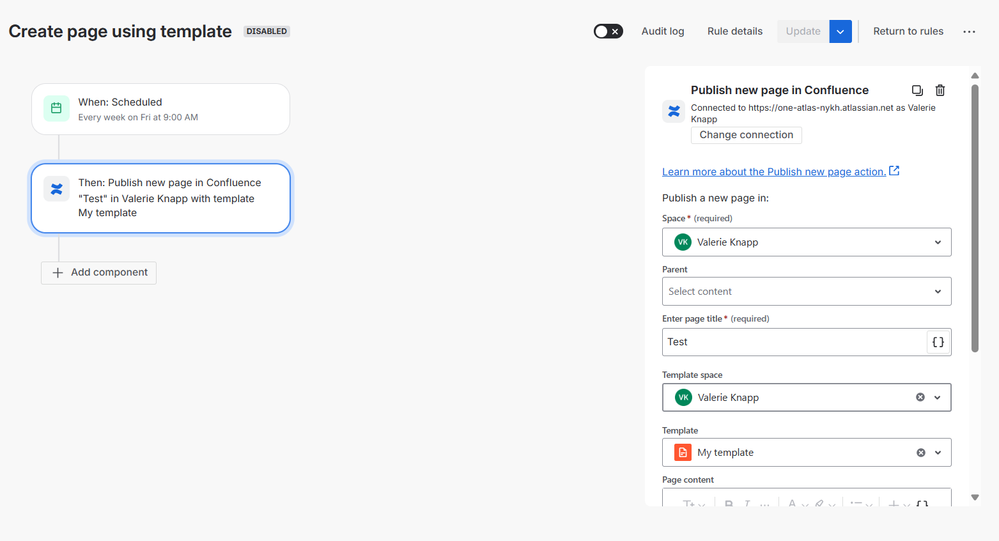Screen dimensions: 999x541
Task: Click the VK avatar in the Space field
Action: tap(682, 242)
